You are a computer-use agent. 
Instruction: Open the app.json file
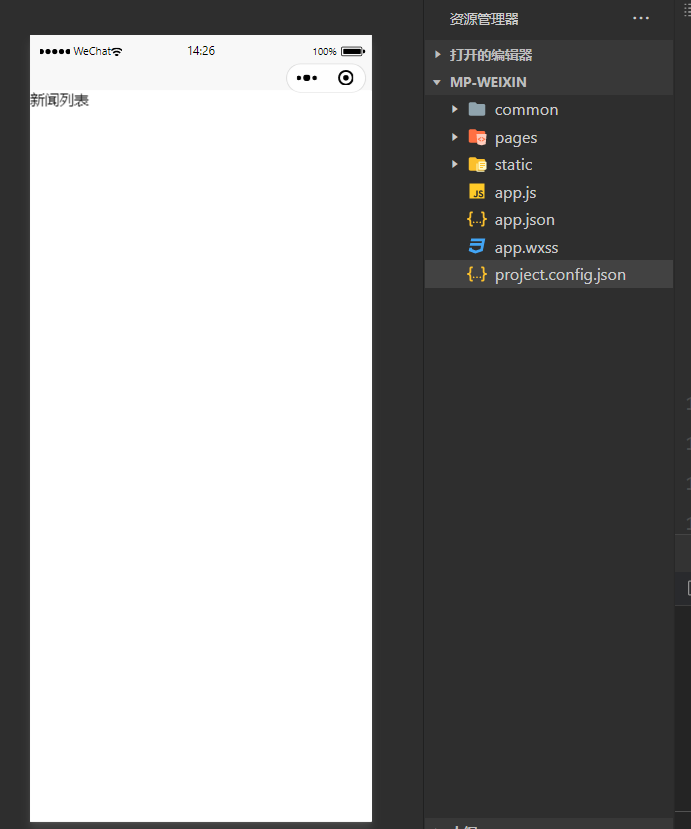524,220
